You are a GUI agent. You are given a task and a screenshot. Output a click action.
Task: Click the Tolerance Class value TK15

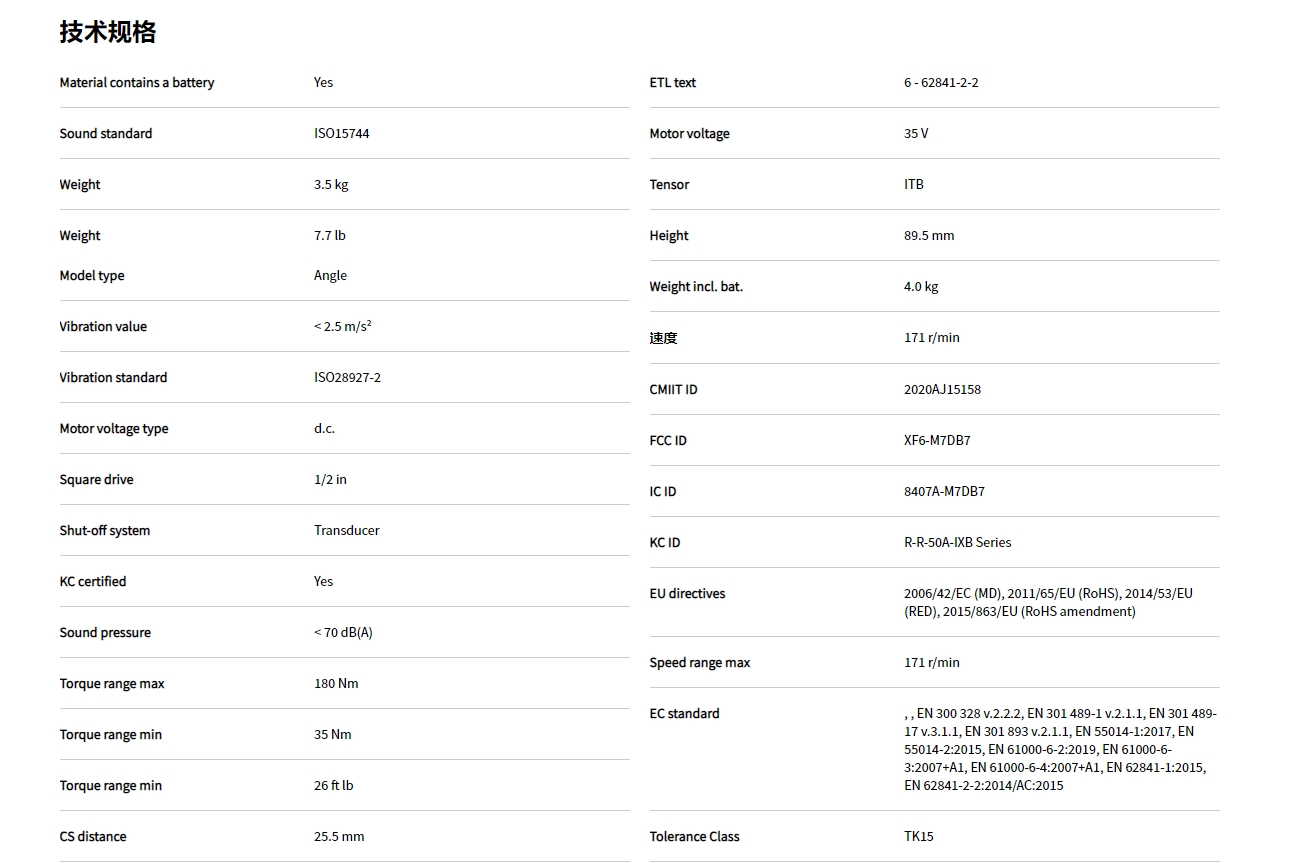[x=918, y=837]
